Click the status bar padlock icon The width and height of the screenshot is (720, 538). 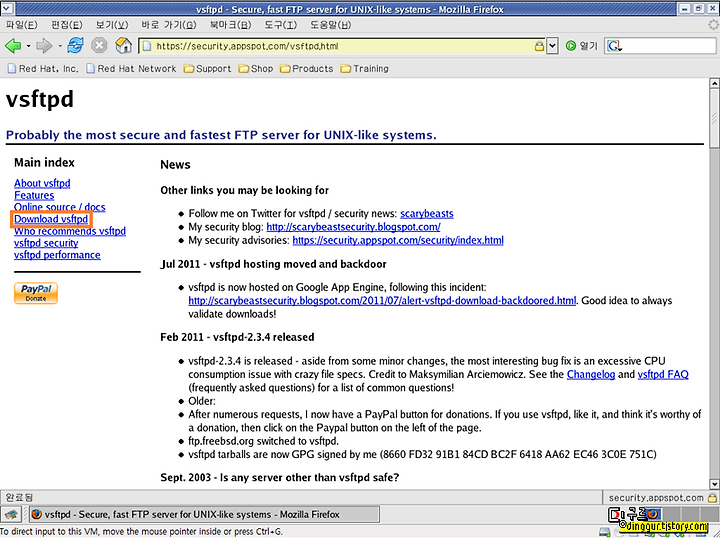click(712, 498)
